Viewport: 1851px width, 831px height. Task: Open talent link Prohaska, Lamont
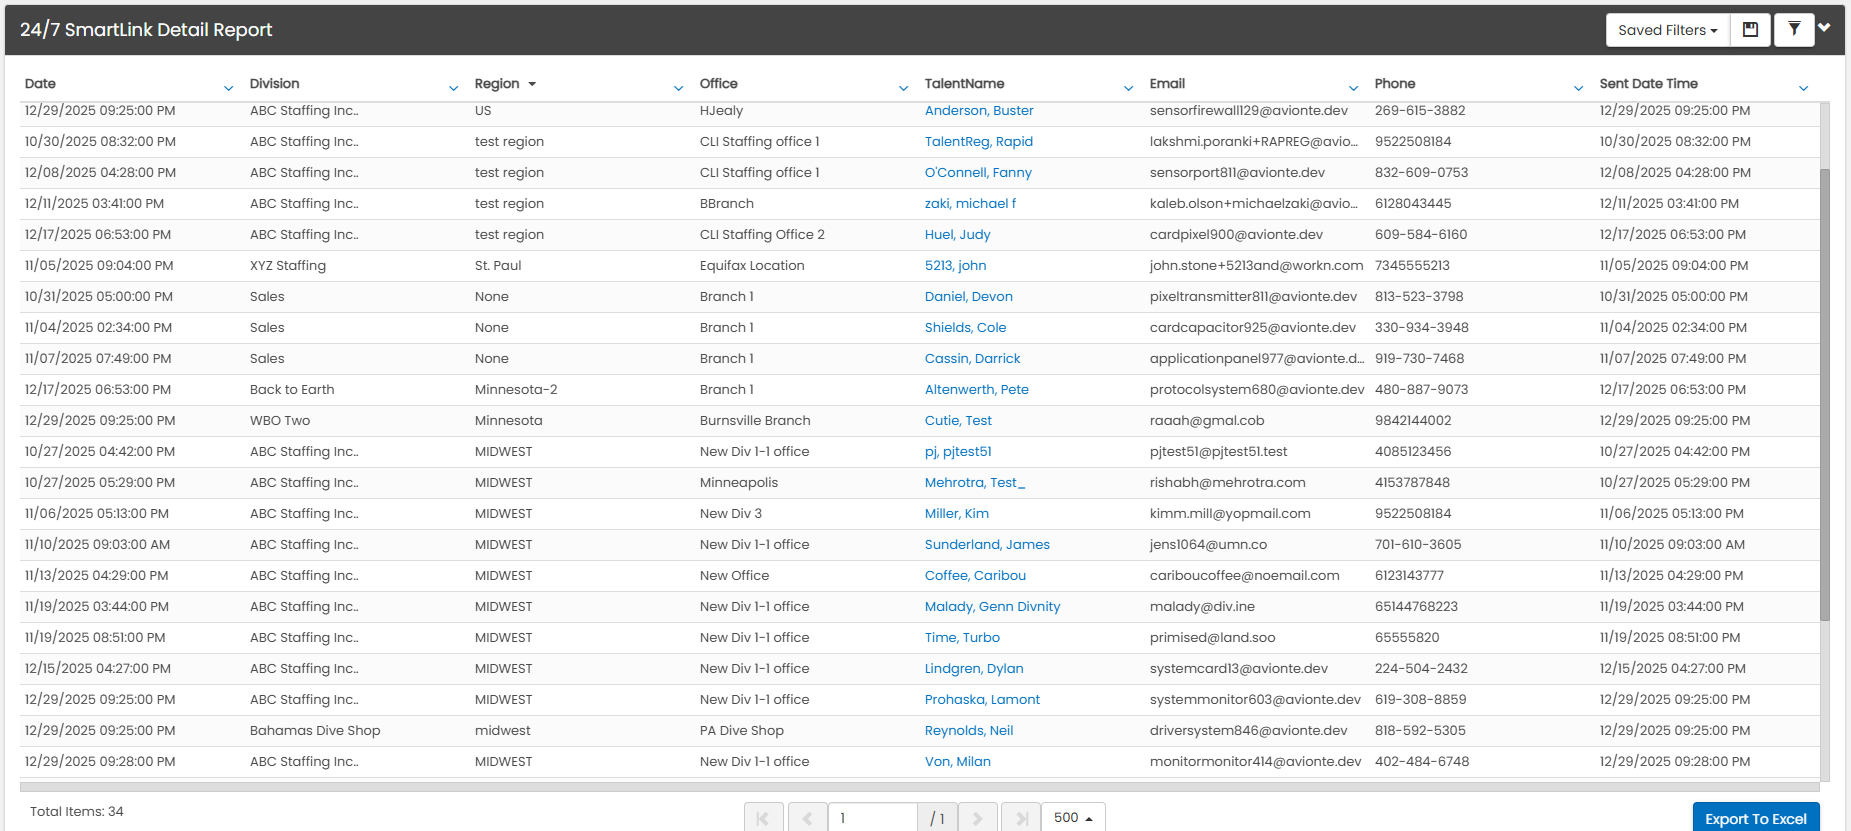982,700
